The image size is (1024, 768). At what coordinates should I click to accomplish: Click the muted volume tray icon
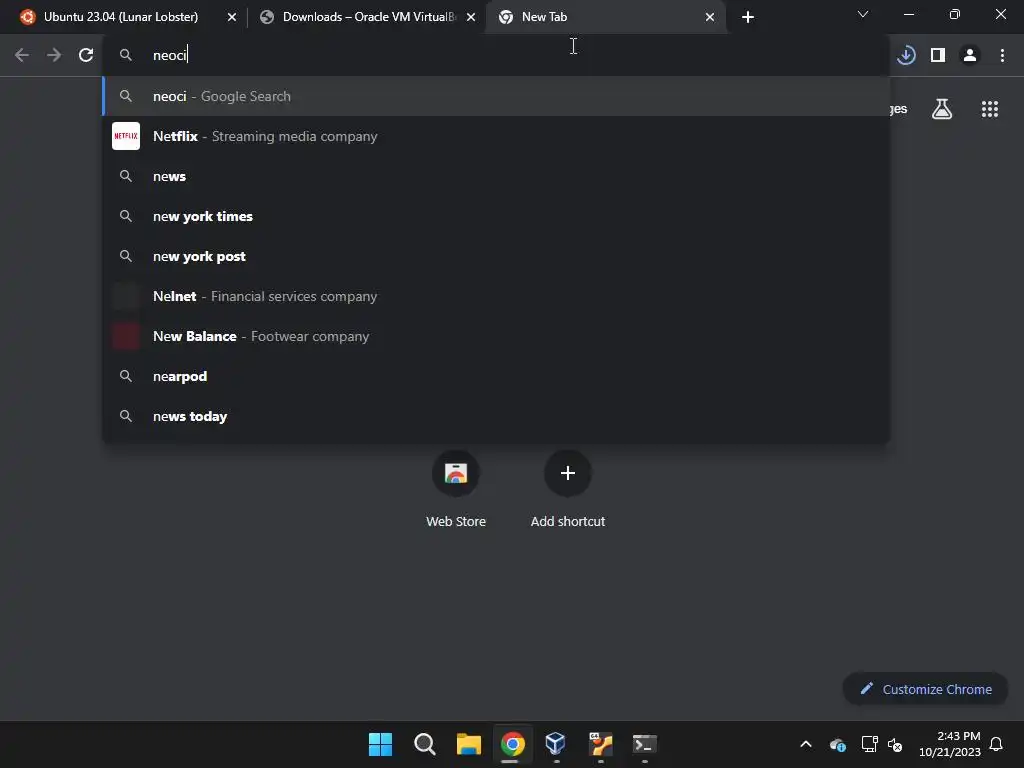pyautogui.click(x=895, y=744)
